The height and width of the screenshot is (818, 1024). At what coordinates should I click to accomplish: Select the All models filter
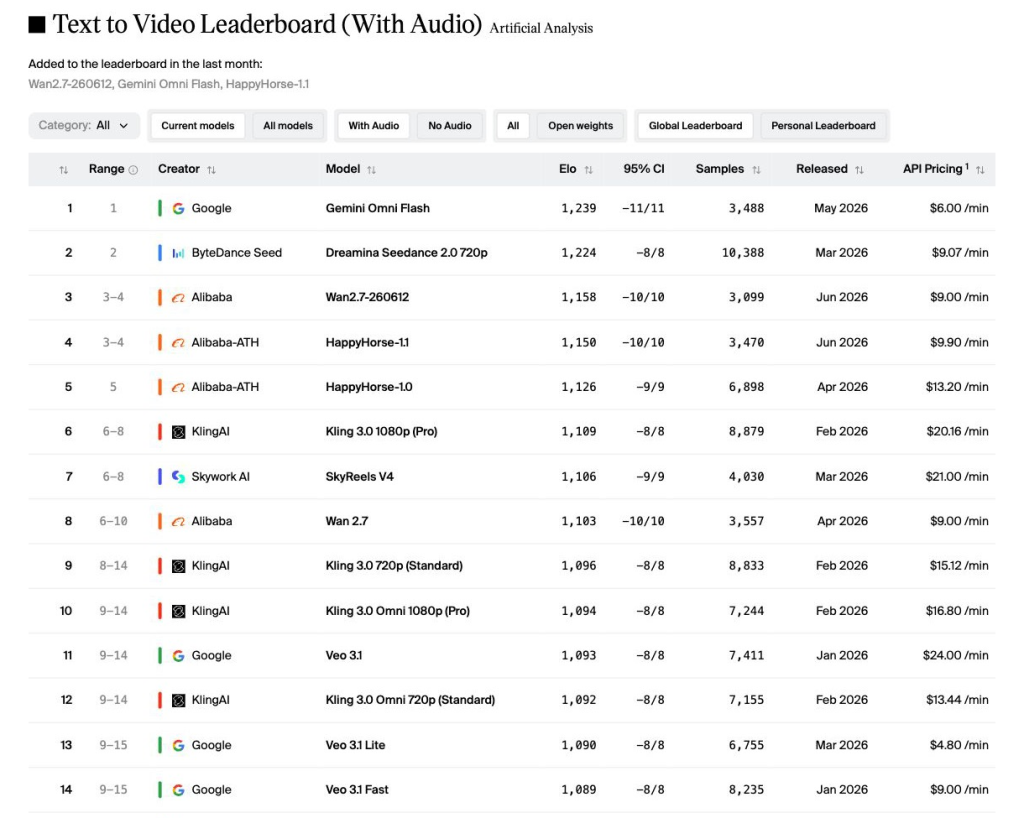click(x=287, y=125)
